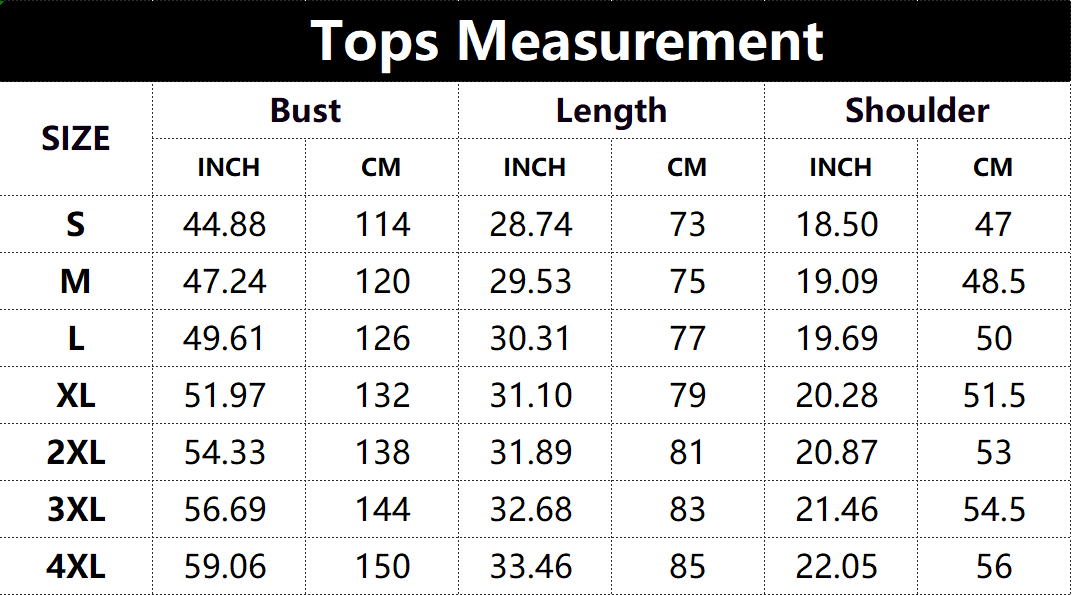Click the 20.87 shoulder inch cell

pos(837,452)
